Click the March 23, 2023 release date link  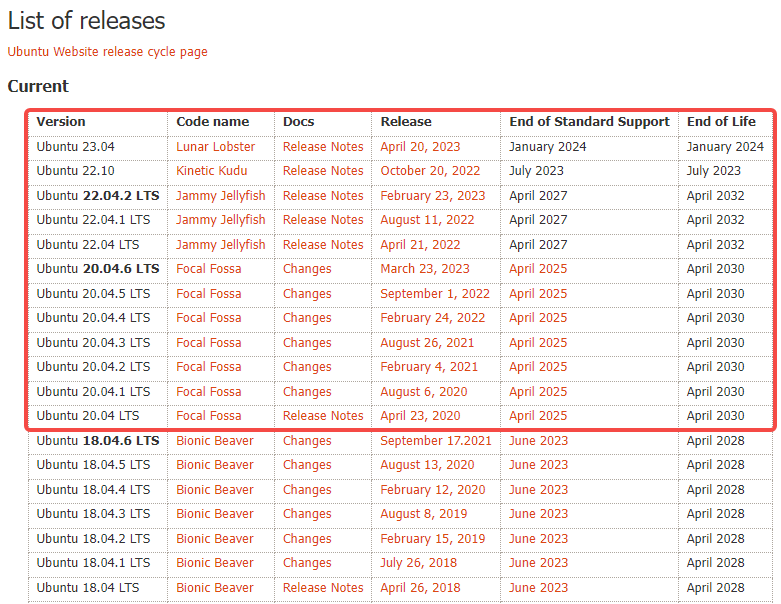point(424,269)
